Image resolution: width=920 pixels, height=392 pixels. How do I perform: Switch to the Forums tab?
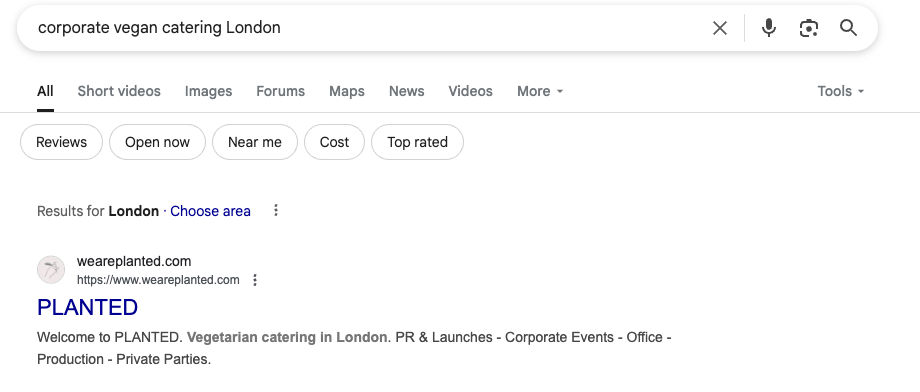click(x=280, y=92)
